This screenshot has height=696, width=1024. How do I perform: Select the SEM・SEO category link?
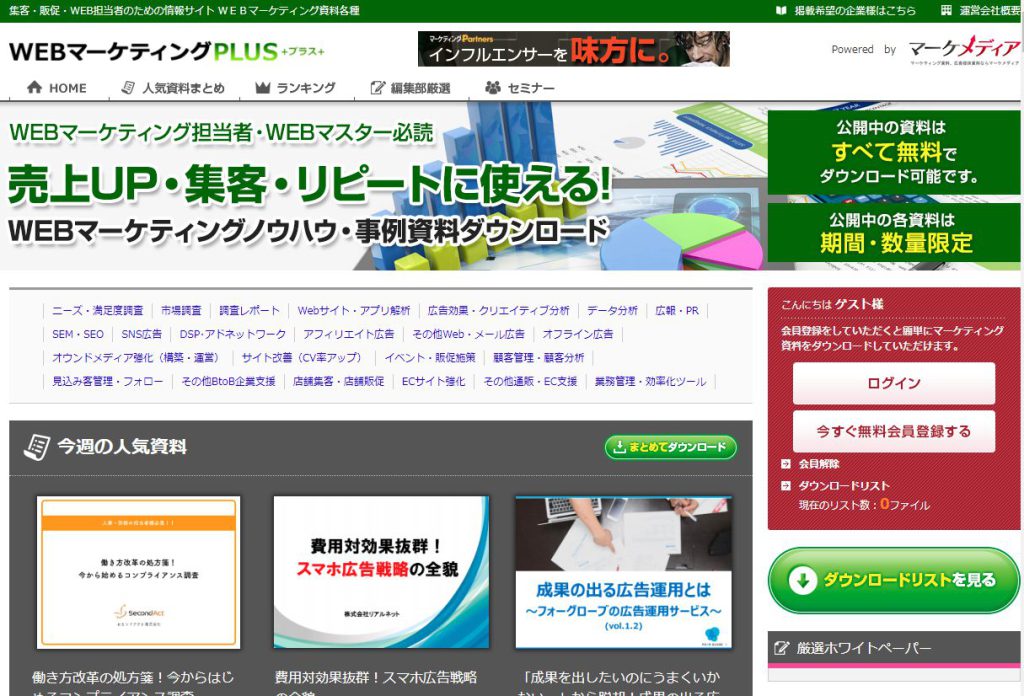[x=78, y=334]
